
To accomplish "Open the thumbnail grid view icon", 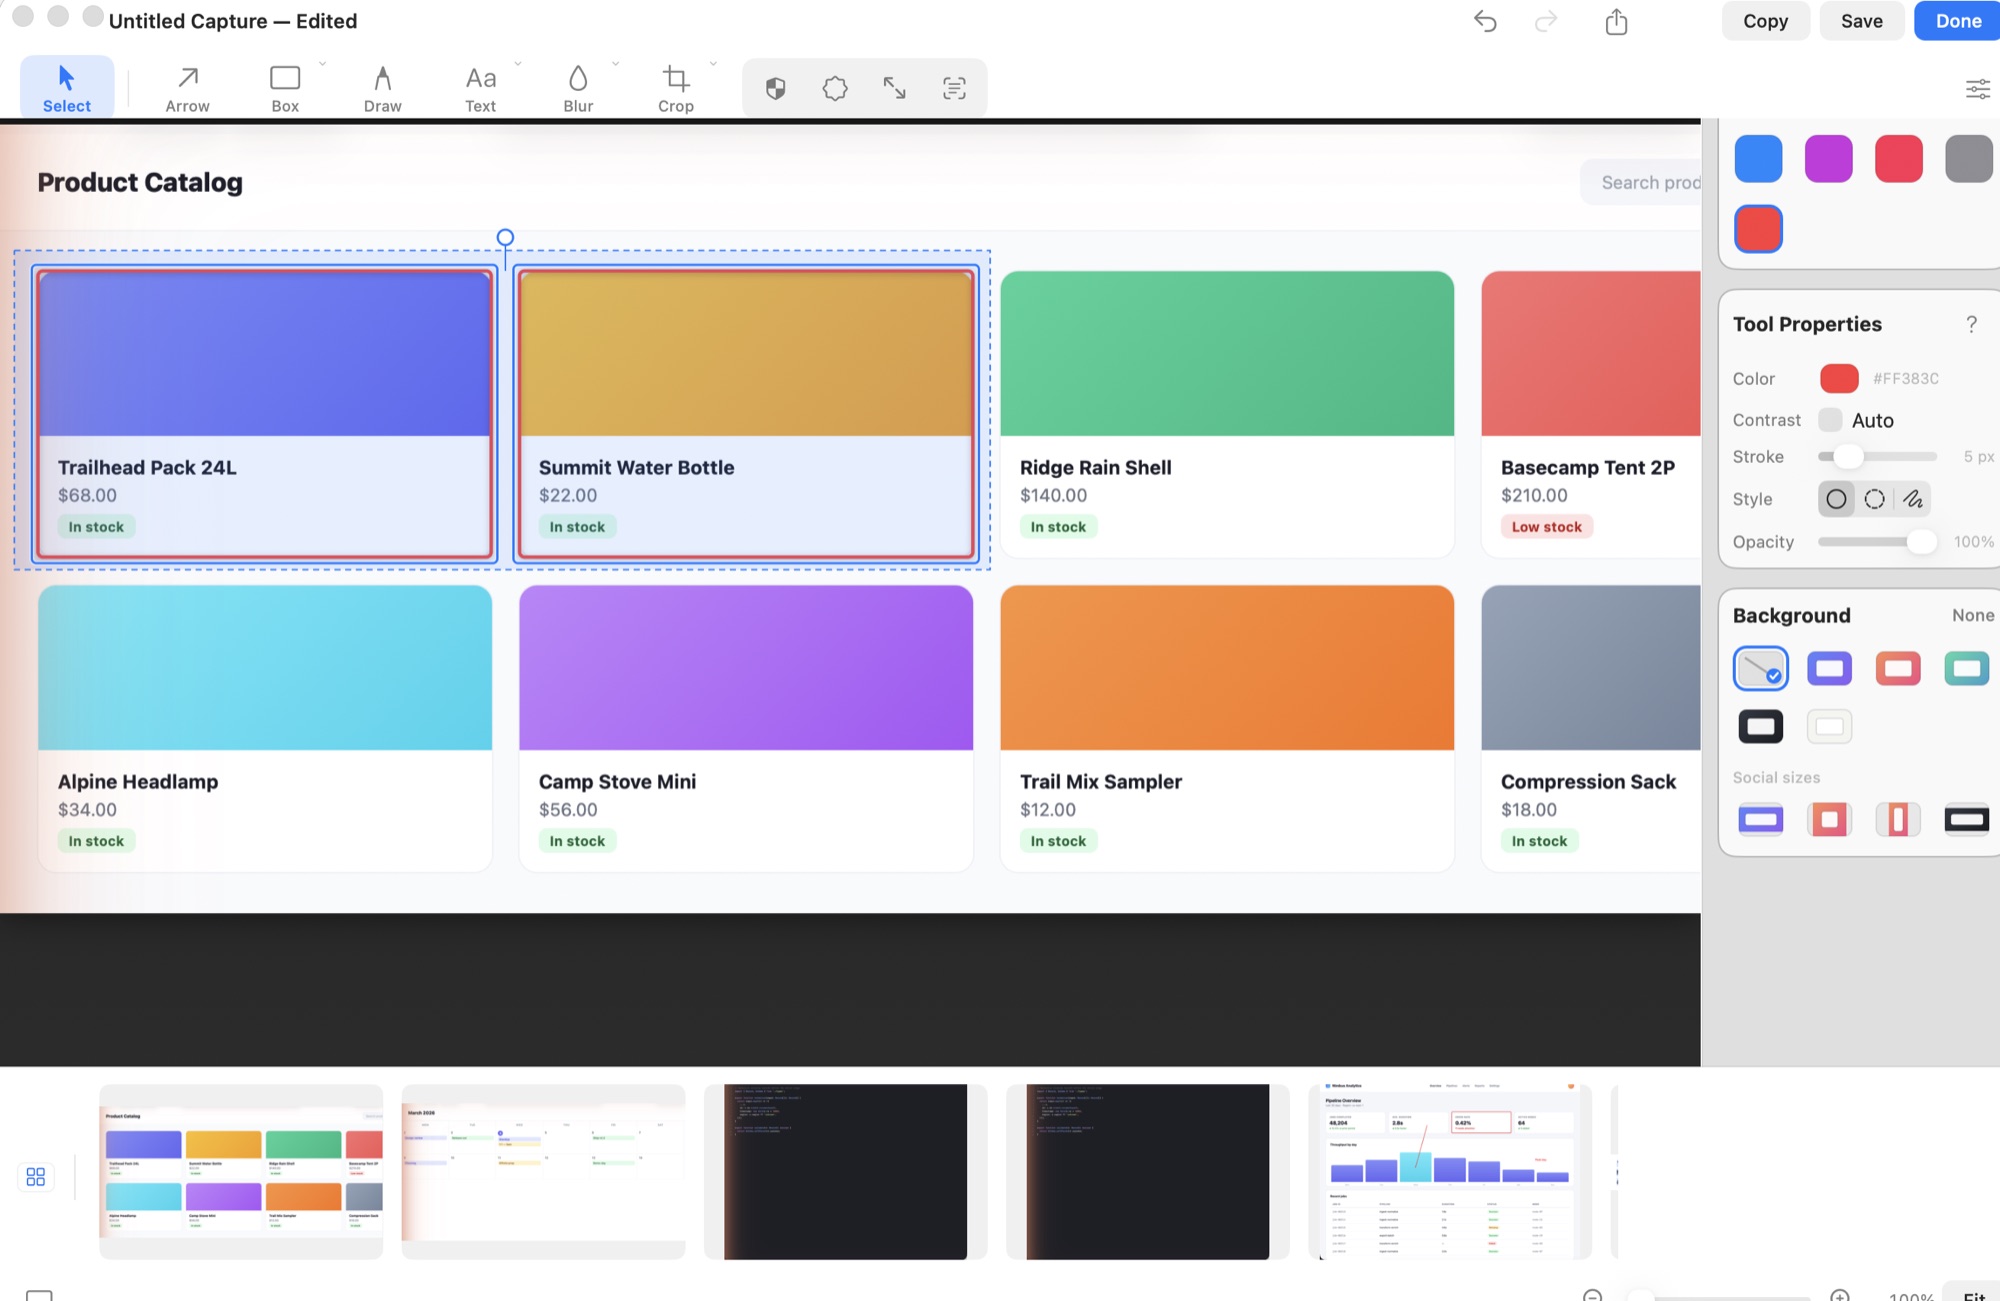I will pyautogui.click(x=36, y=1177).
